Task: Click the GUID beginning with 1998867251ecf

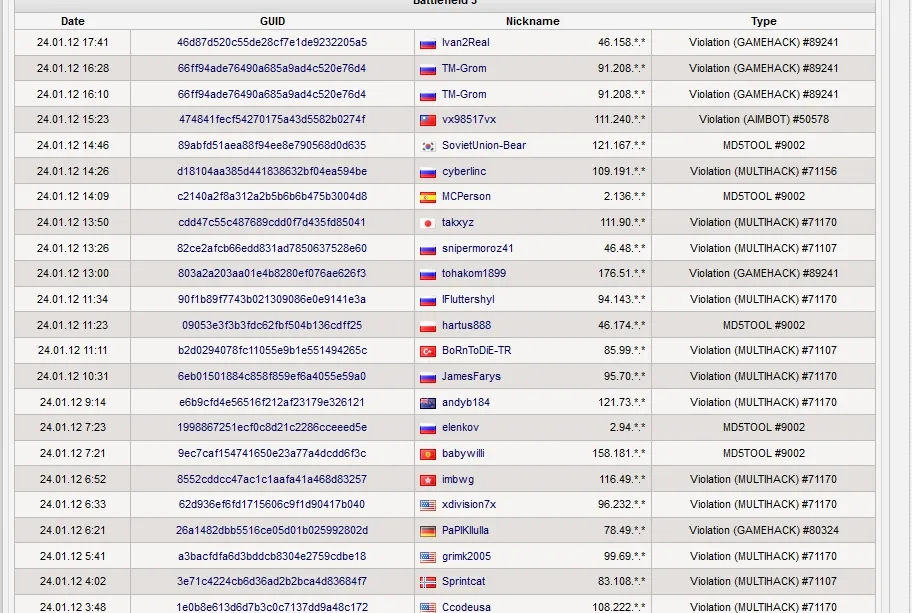Action: (x=272, y=428)
